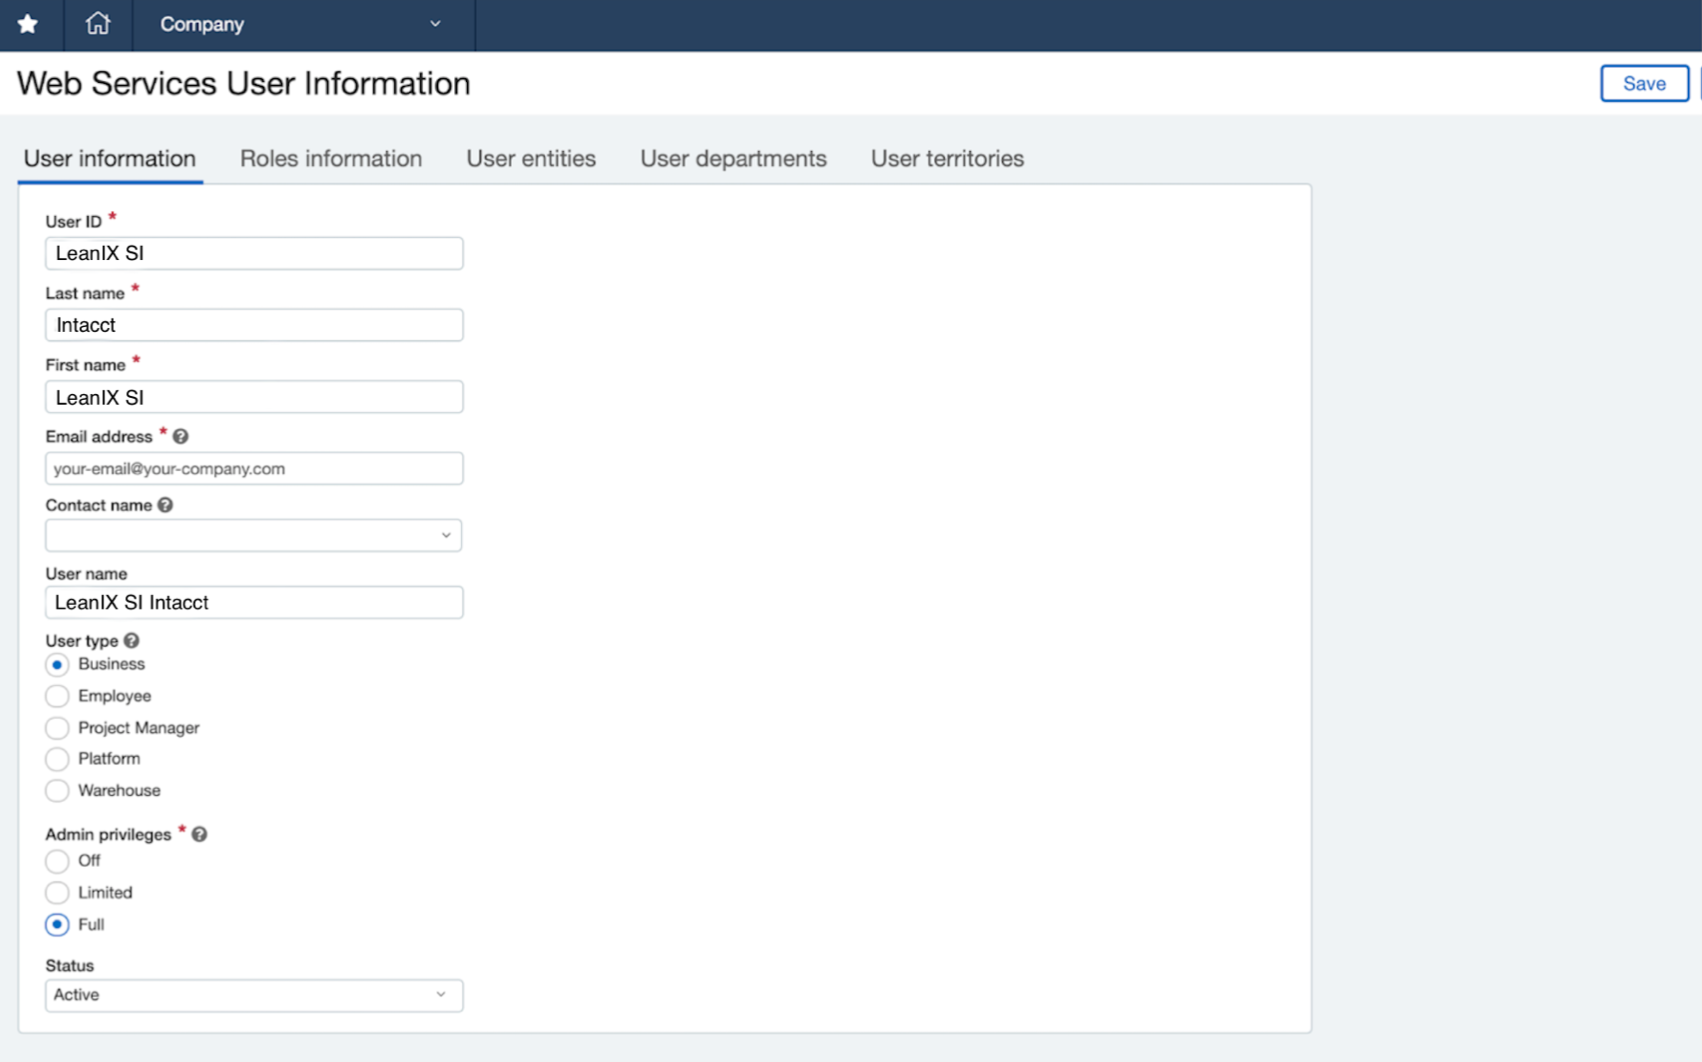1702x1062 pixels.
Task: Select Warehouse user type
Action: pyautogui.click(x=57, y=791)
